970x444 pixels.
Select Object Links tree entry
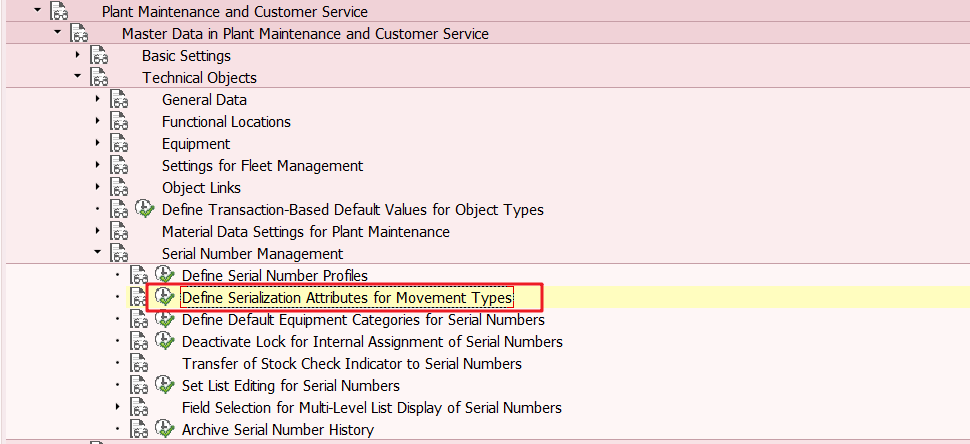tap(201, 187)
